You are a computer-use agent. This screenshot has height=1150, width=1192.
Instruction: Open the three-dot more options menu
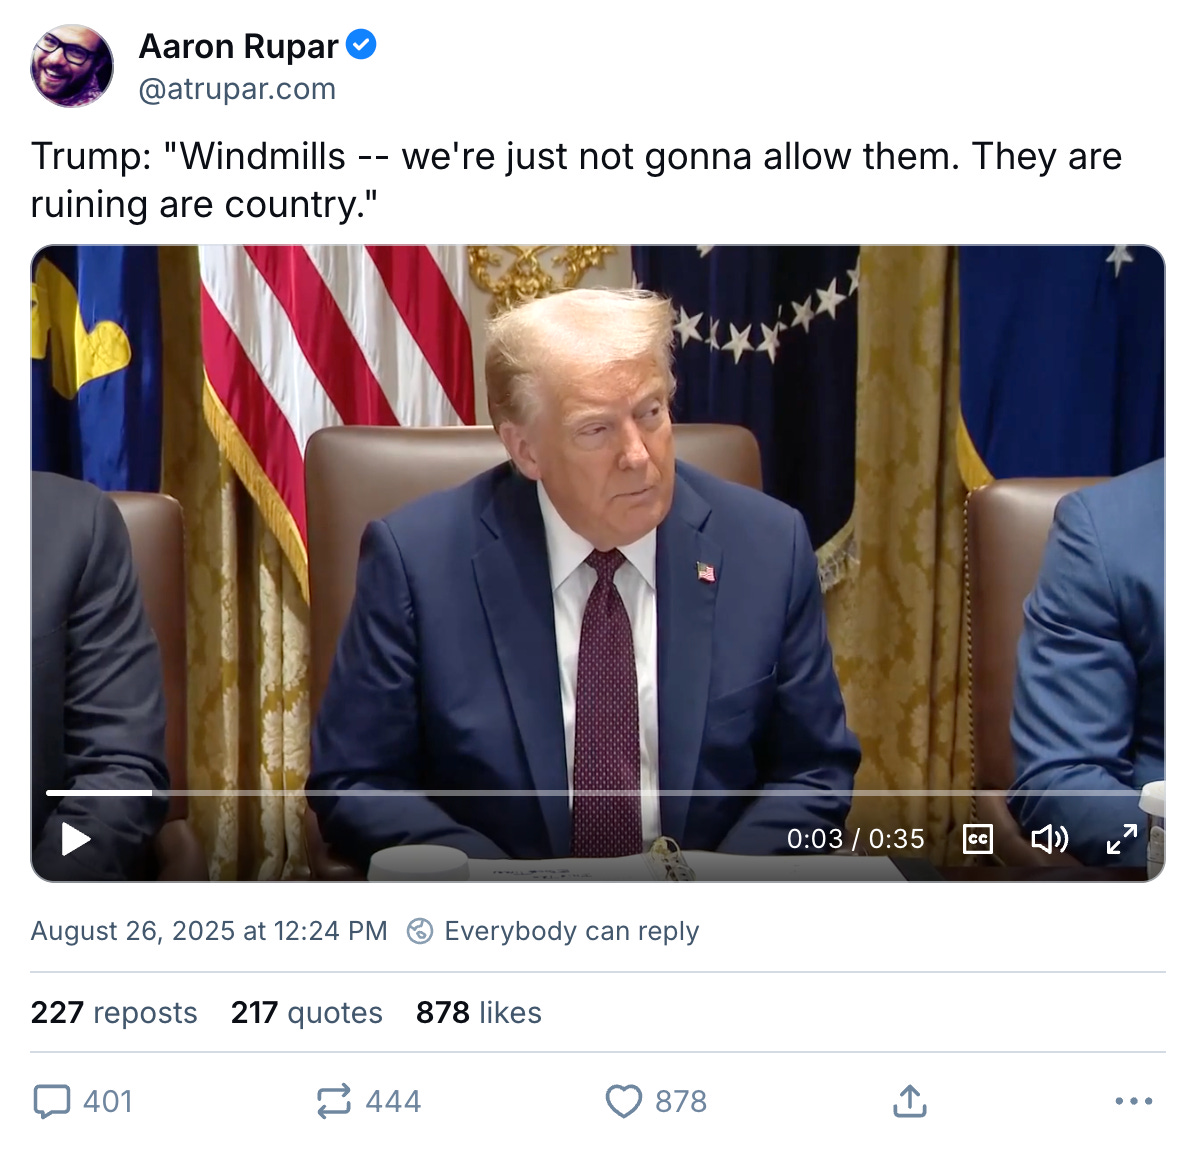coord(1133,1101)
